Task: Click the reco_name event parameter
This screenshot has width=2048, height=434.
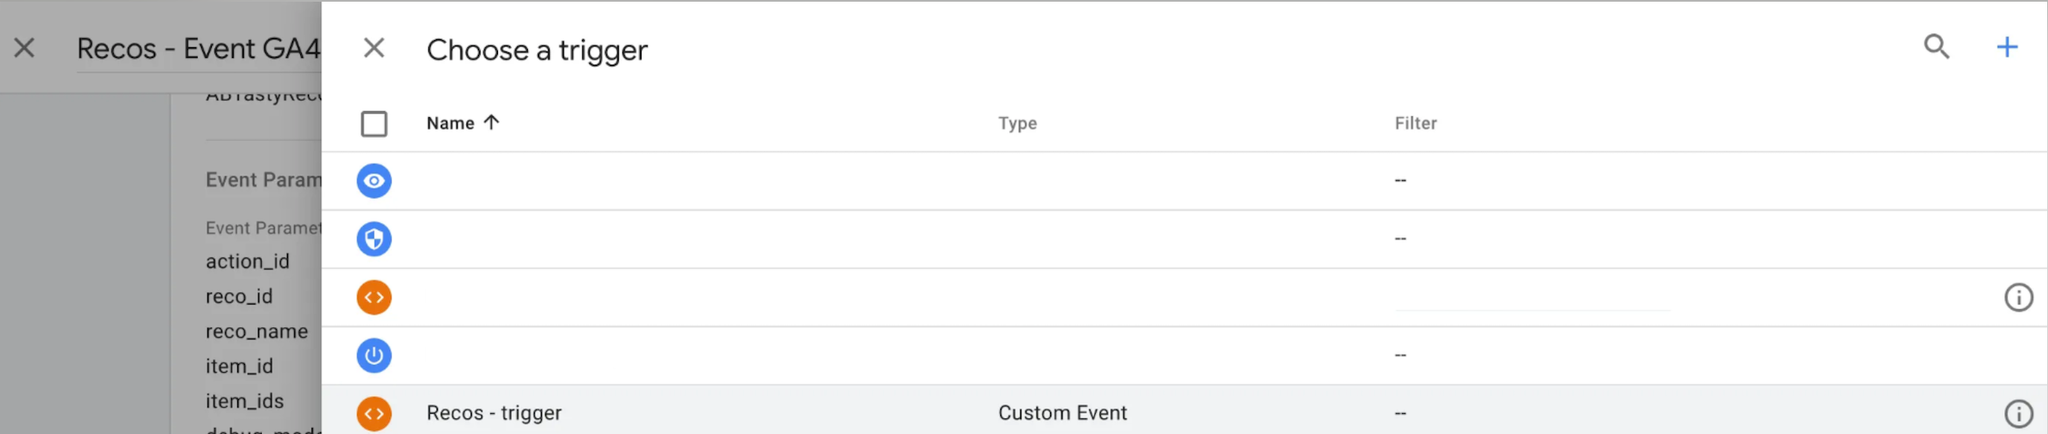Action: click(x=257, y=331)
